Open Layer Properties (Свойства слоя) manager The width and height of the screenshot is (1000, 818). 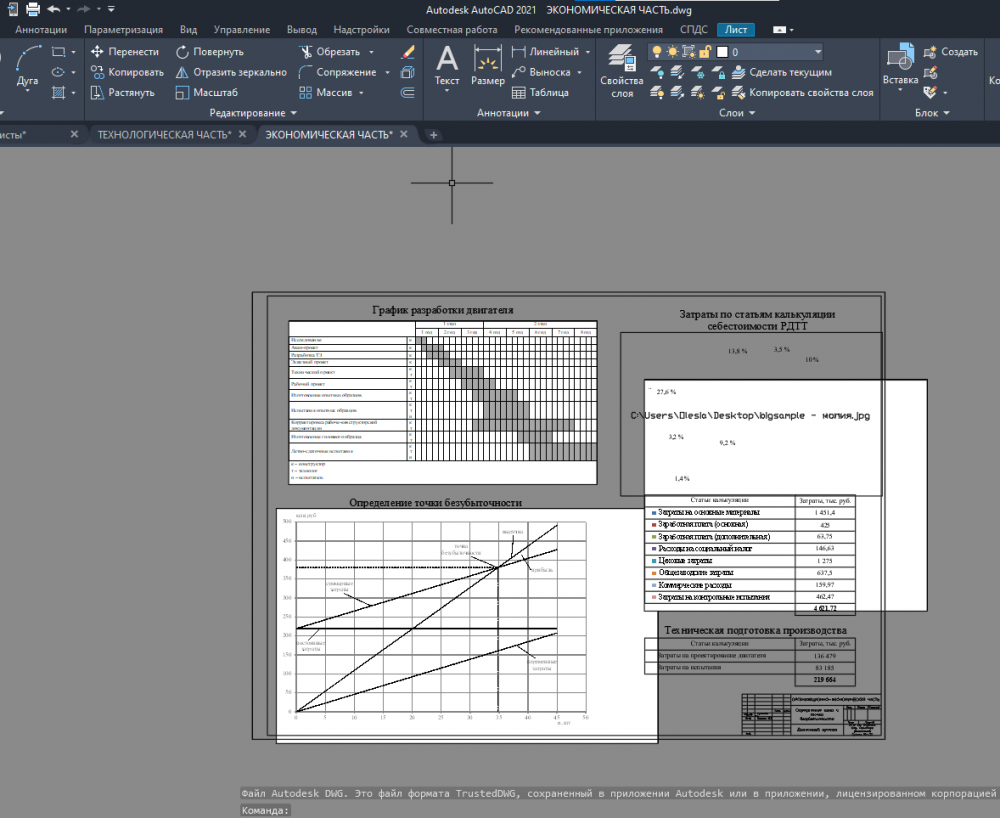[622, 71]
